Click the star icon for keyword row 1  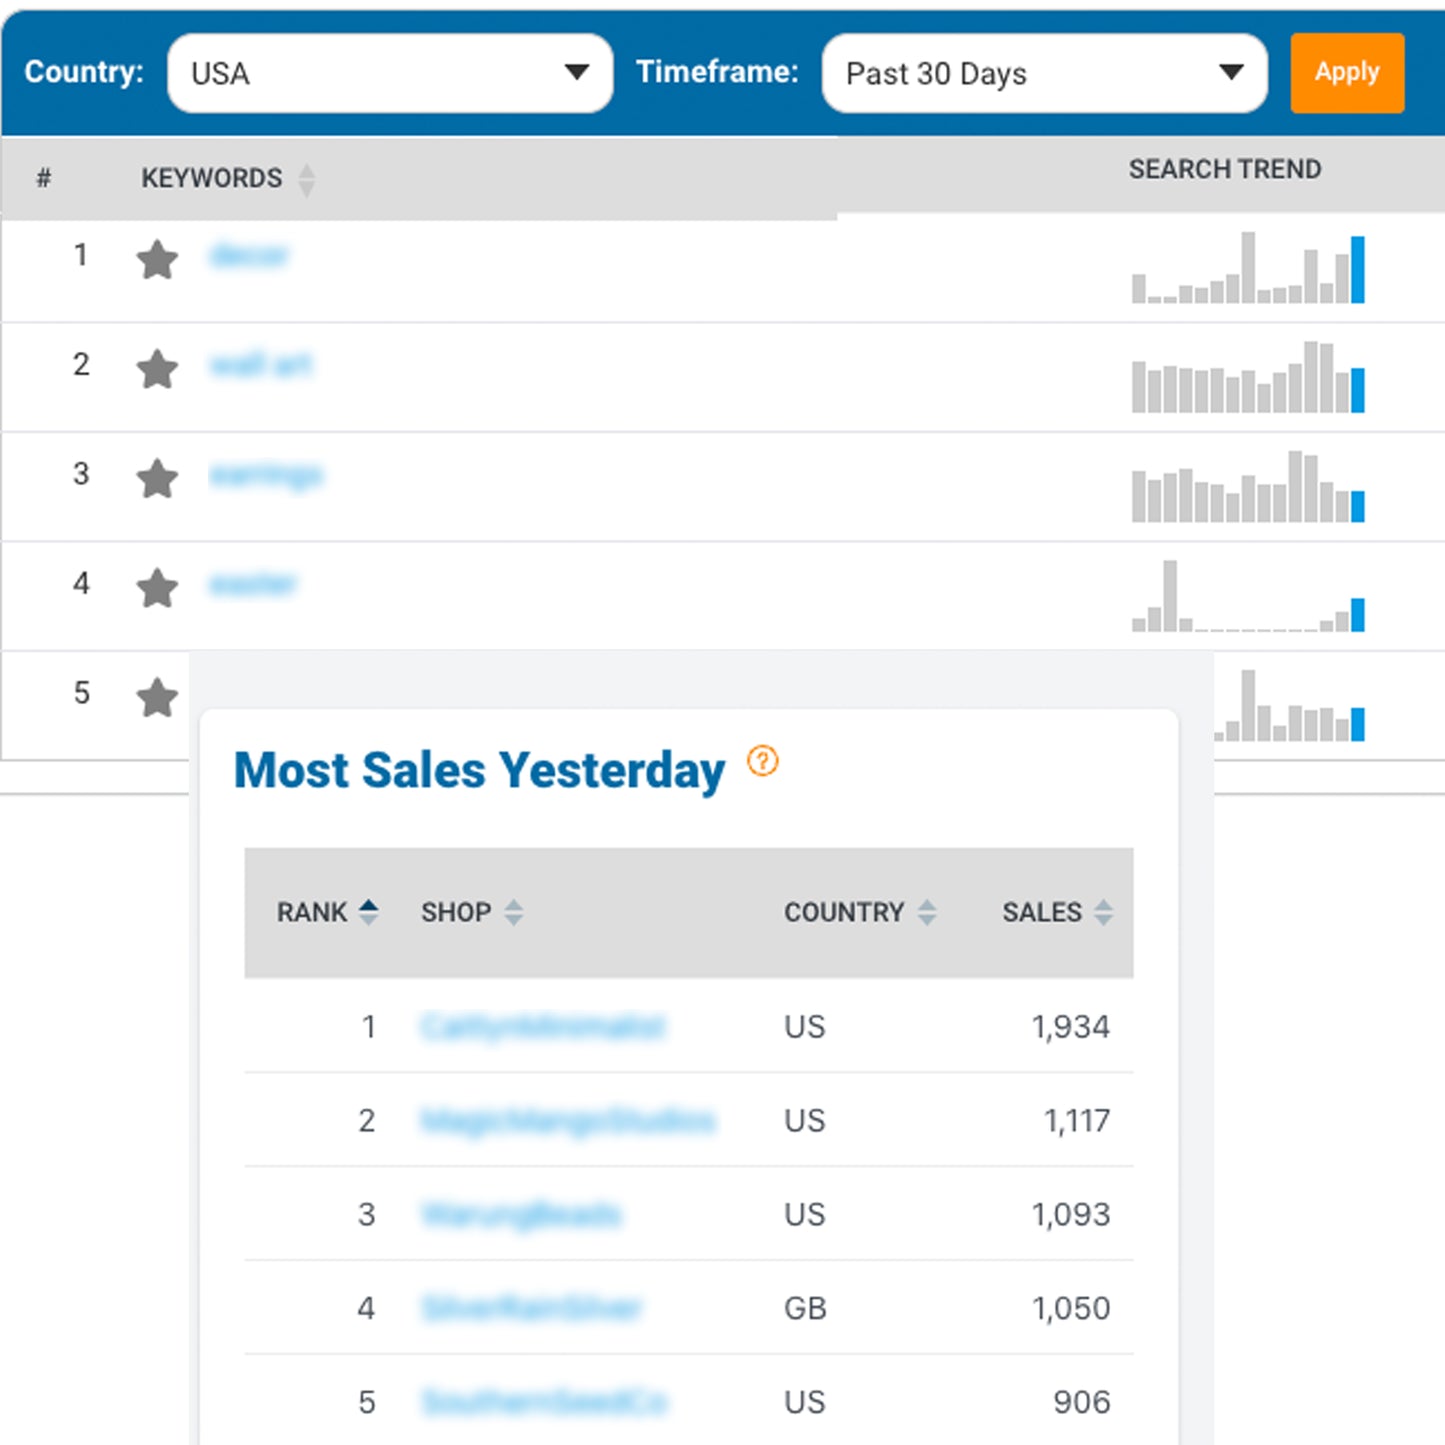(x=157, y=260)
